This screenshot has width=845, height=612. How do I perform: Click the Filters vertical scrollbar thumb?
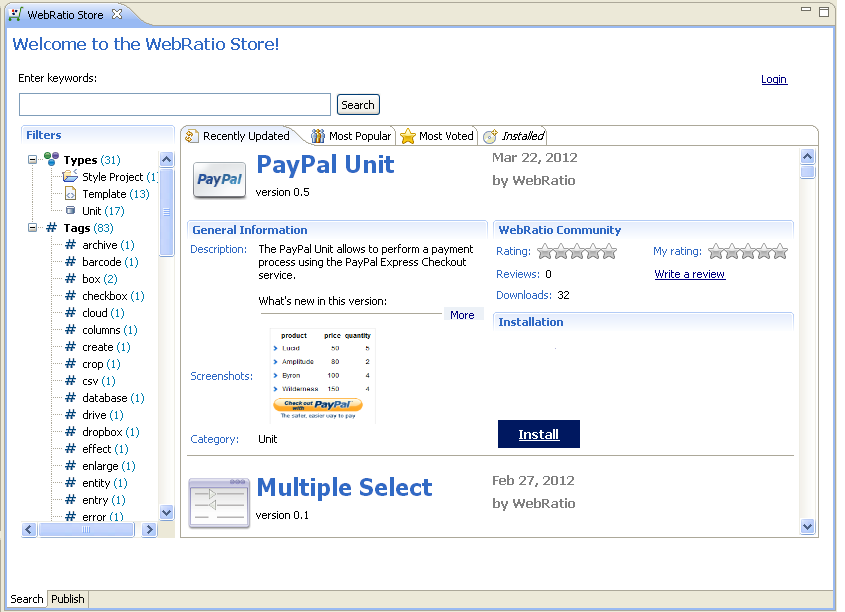(x=167, y=212)
